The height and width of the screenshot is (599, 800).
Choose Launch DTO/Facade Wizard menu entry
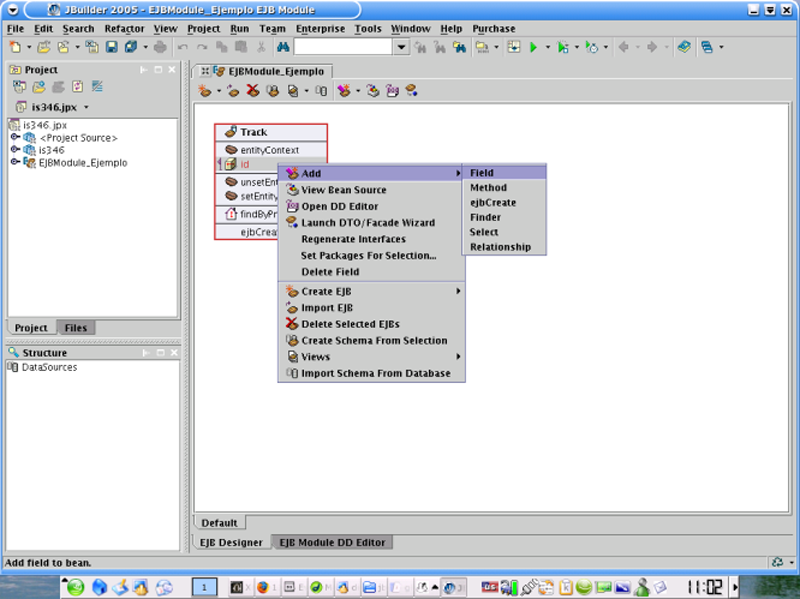coord(367,223)
